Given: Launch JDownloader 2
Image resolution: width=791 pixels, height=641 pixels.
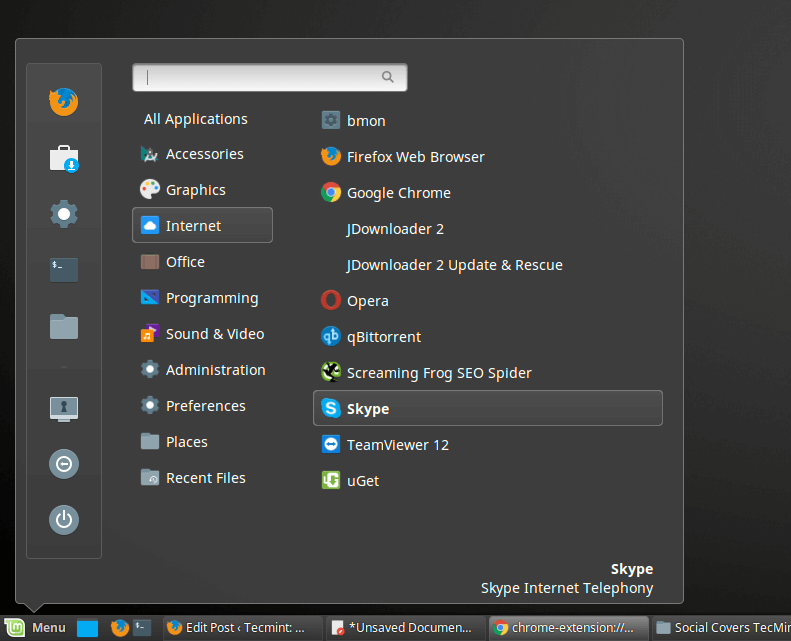Looking at the screenshot, I should 395,229.
